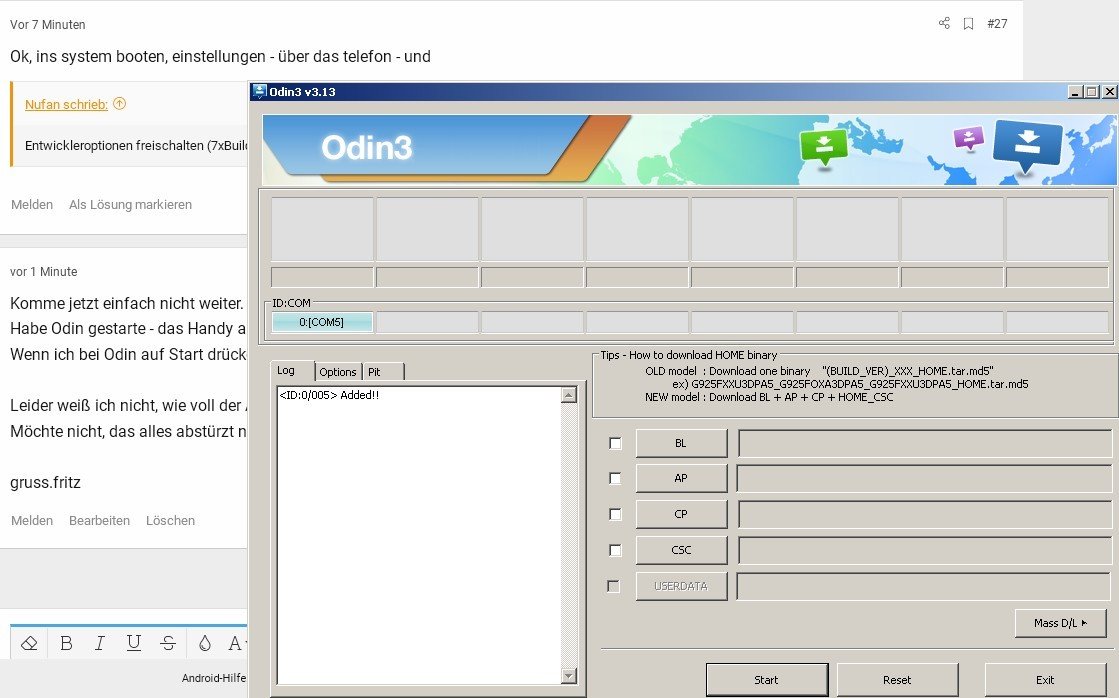Click the Odin3 logo banner text

pos(366,148)
